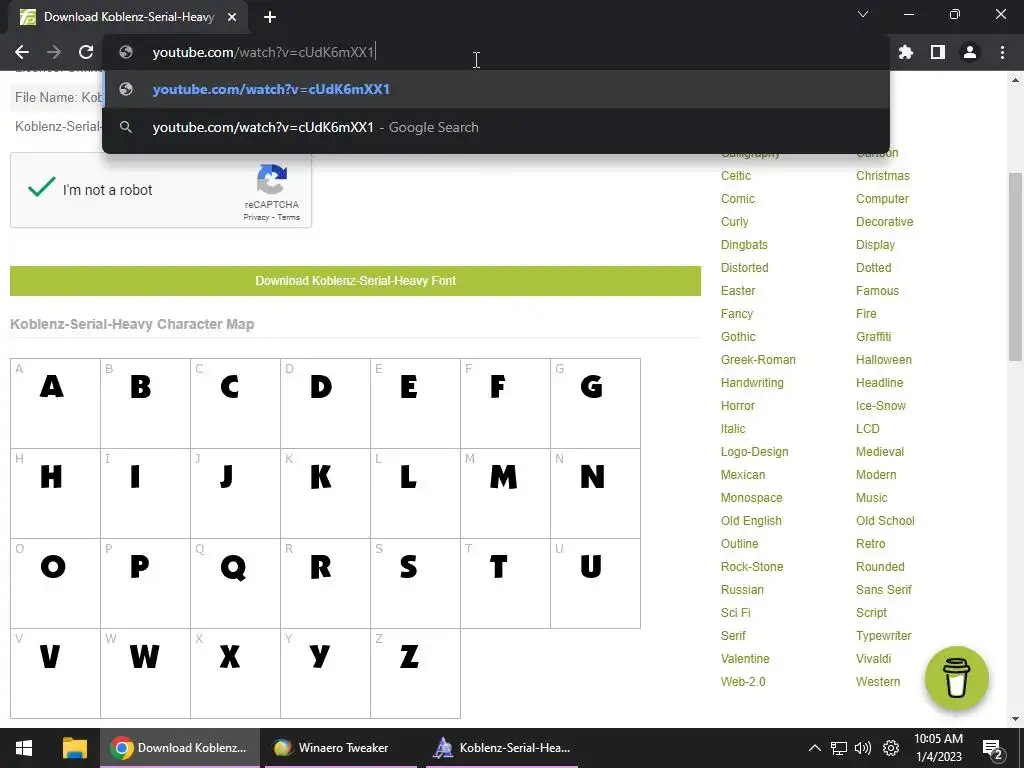Open the Windows Start menu
Image resolution: width=1024 pixels, height=768 pixels.
24,748
